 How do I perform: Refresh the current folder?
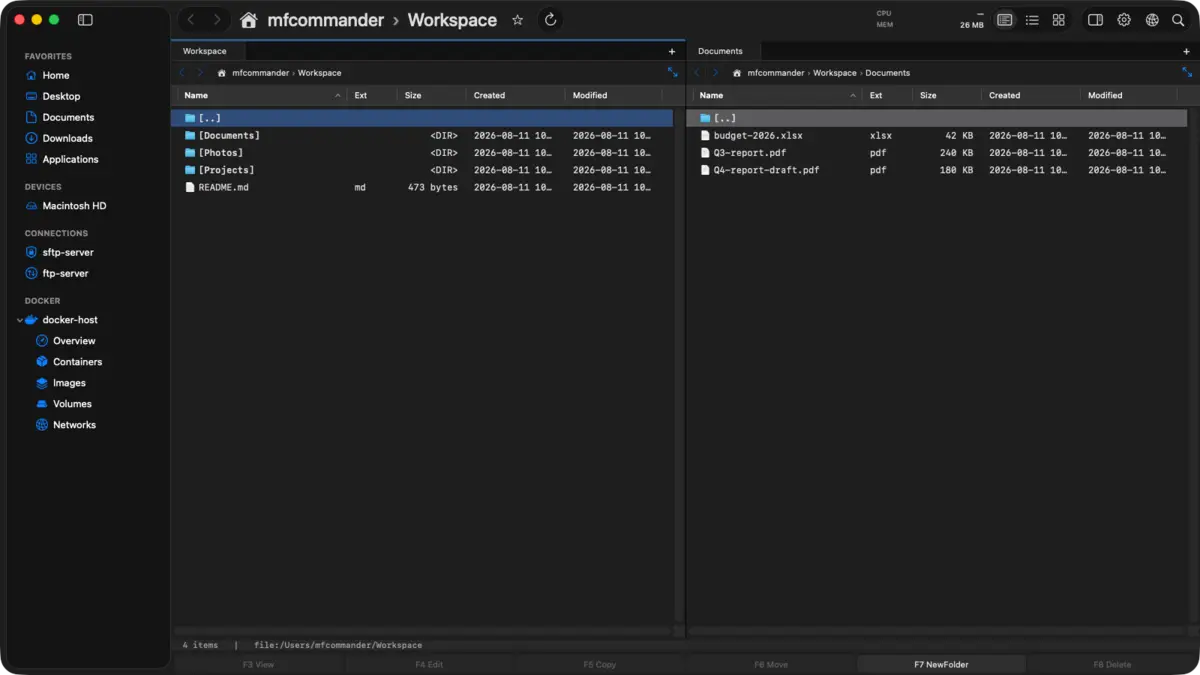[x=550, y=20]
